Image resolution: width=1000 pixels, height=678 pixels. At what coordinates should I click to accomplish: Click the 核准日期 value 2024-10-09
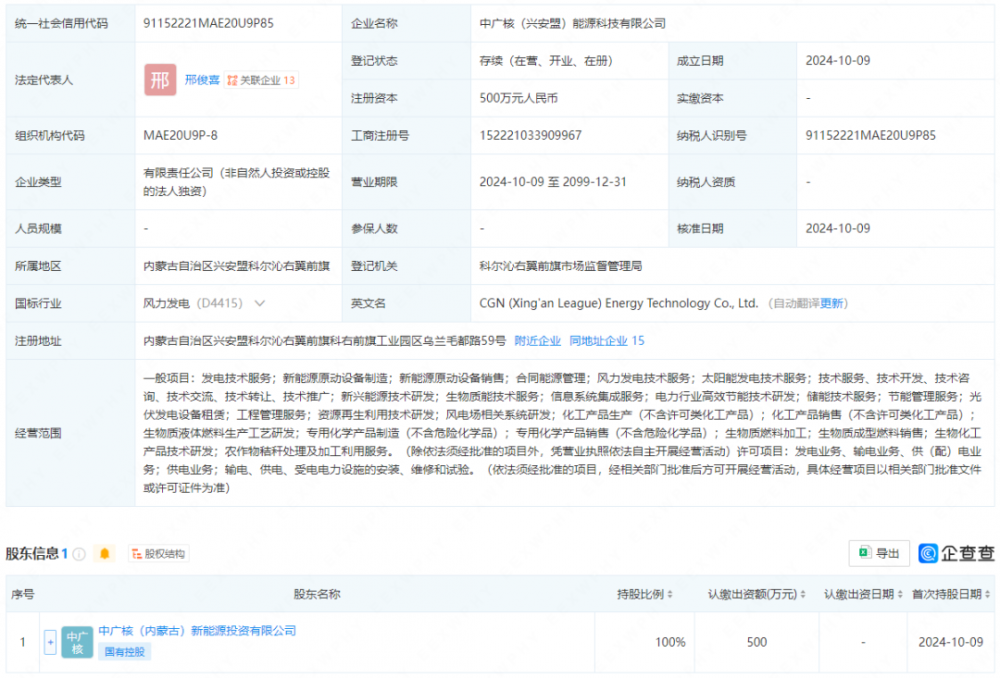coord(837,228)
